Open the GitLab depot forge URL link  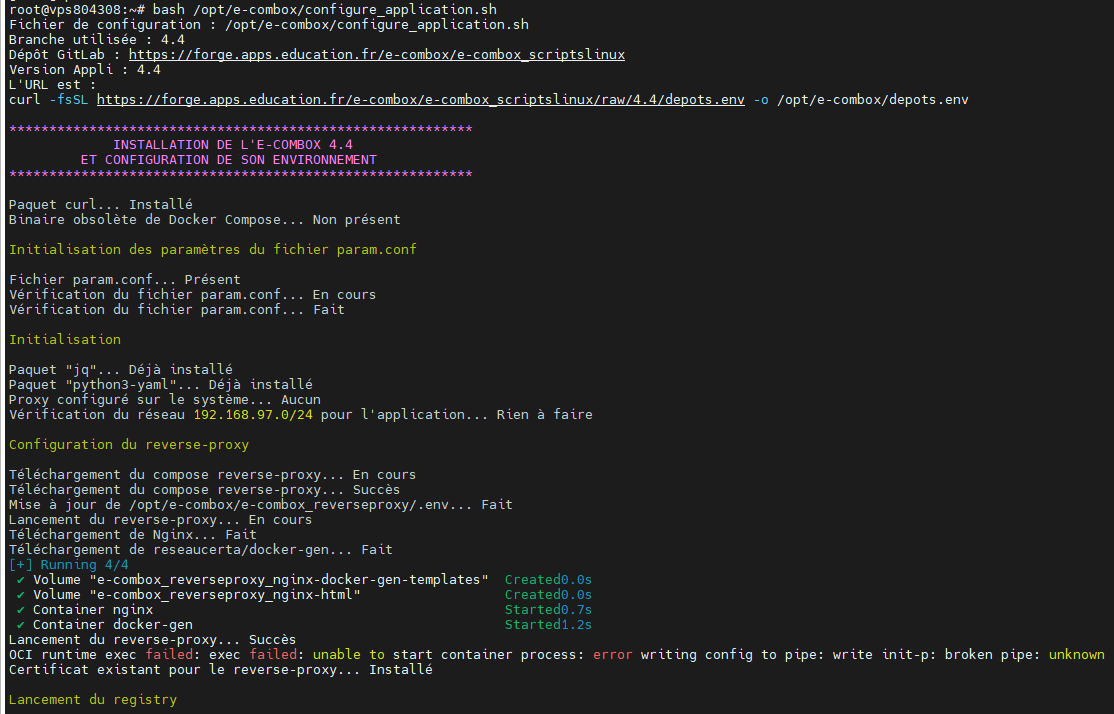point(377,55)
